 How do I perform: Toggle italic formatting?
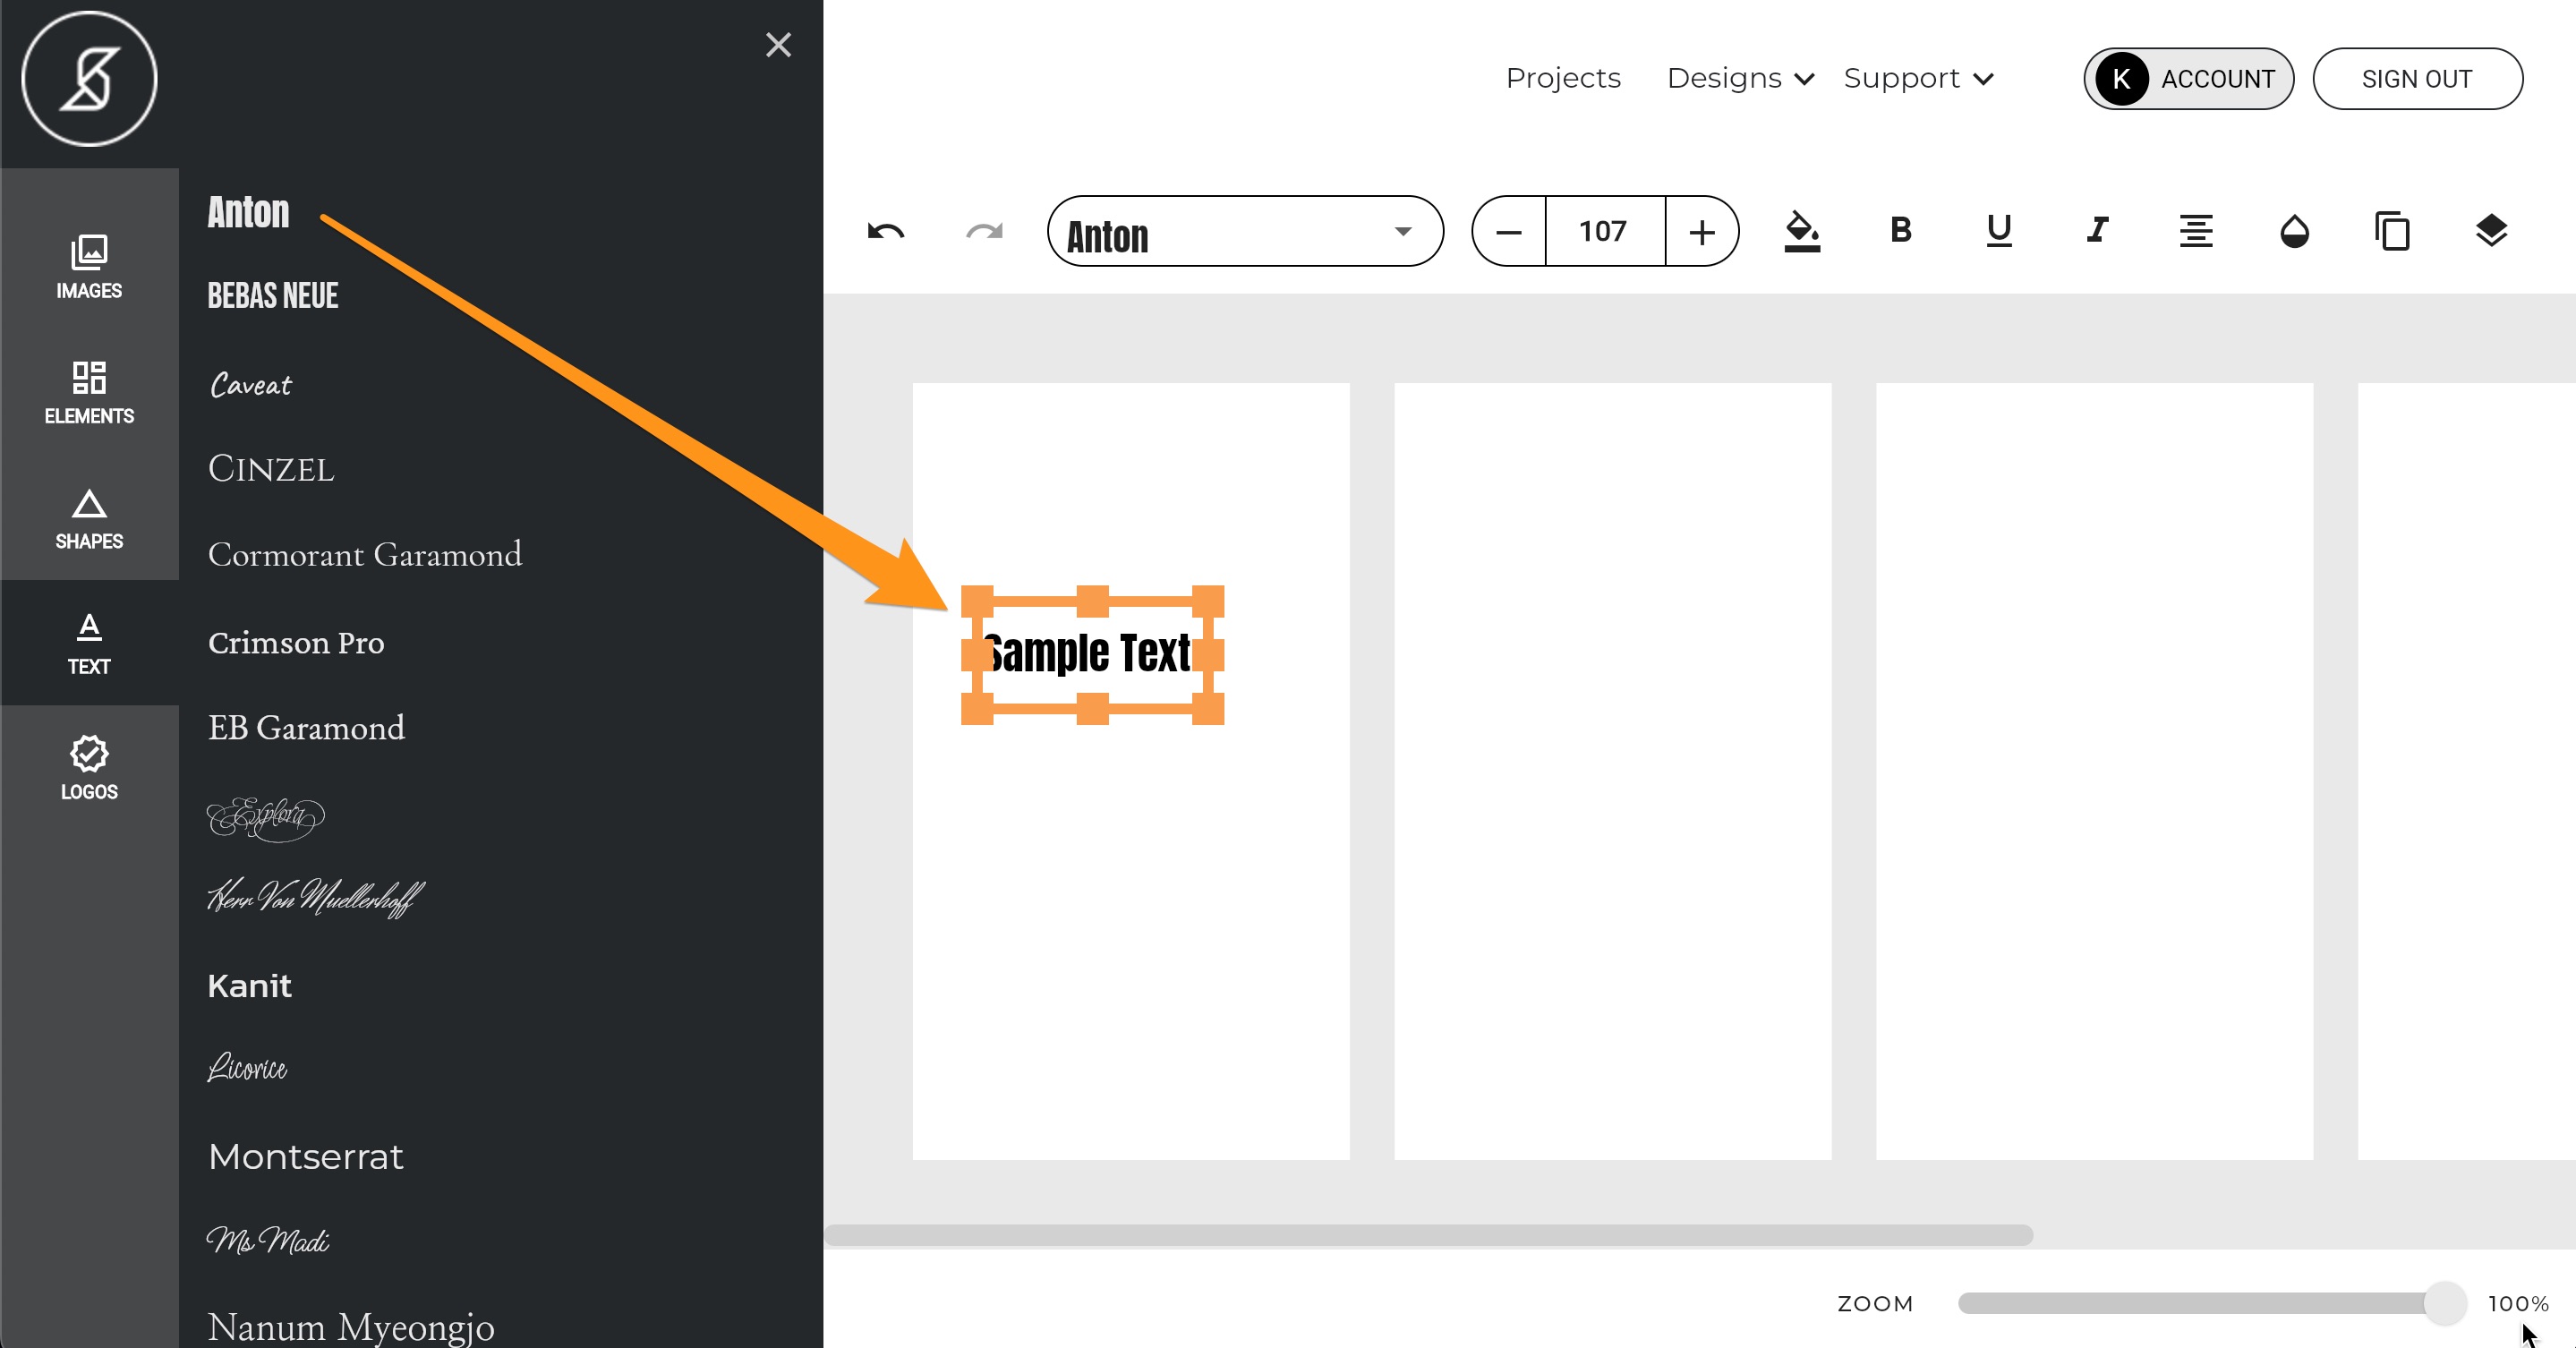(x=2098, y=231)
